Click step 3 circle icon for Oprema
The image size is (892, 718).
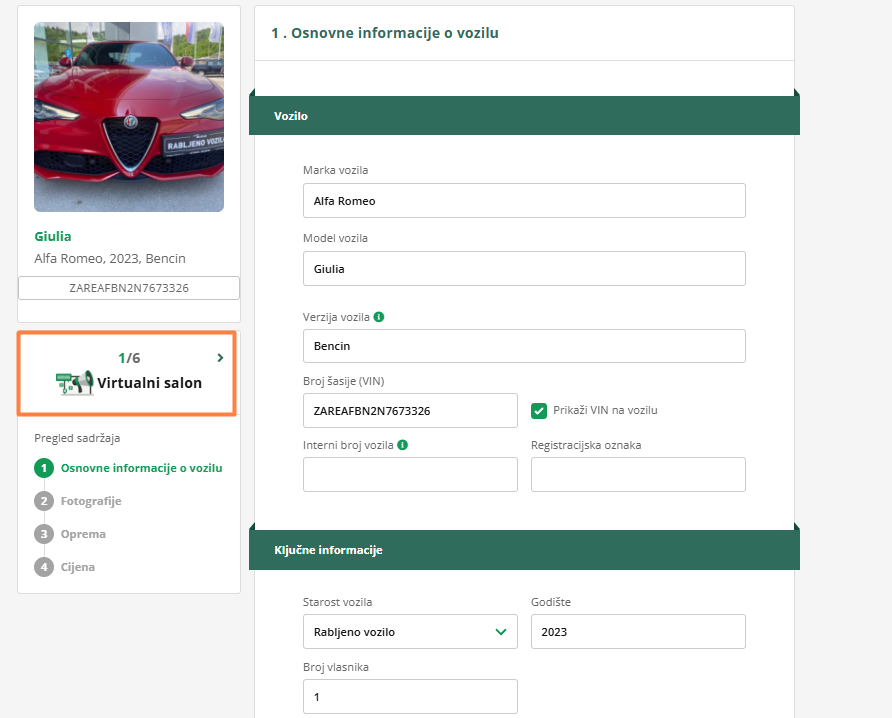pos(44,534)
